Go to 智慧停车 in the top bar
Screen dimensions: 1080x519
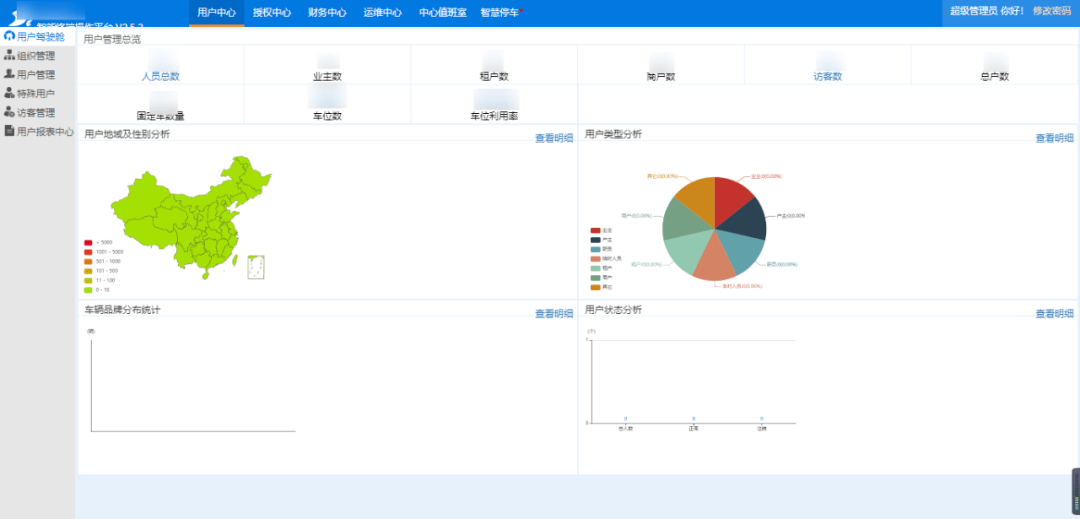click(499, 13)
